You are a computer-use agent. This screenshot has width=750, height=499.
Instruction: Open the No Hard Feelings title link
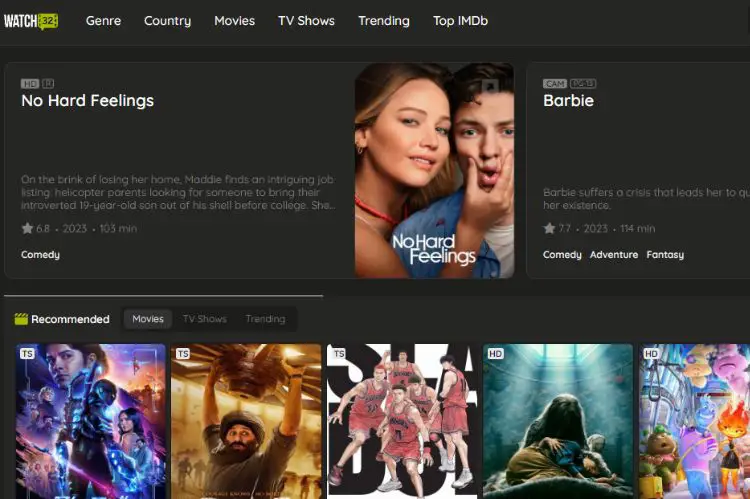(88, 100)
